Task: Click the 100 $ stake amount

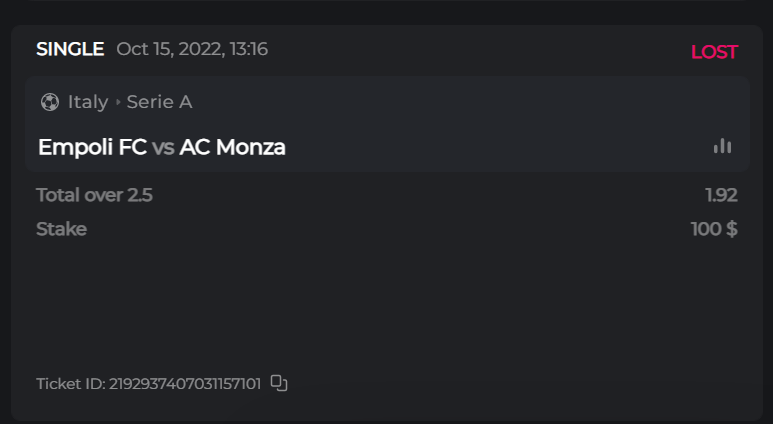Action: coord(713,229)
